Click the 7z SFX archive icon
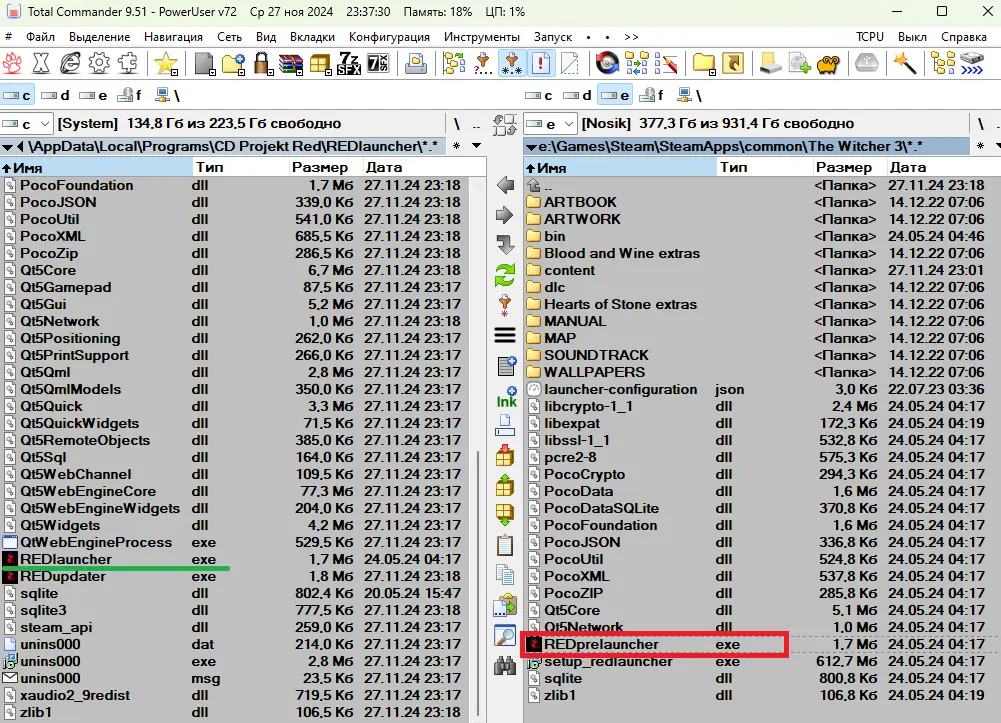The image size is (1001, 723). [x=349, y=63]
